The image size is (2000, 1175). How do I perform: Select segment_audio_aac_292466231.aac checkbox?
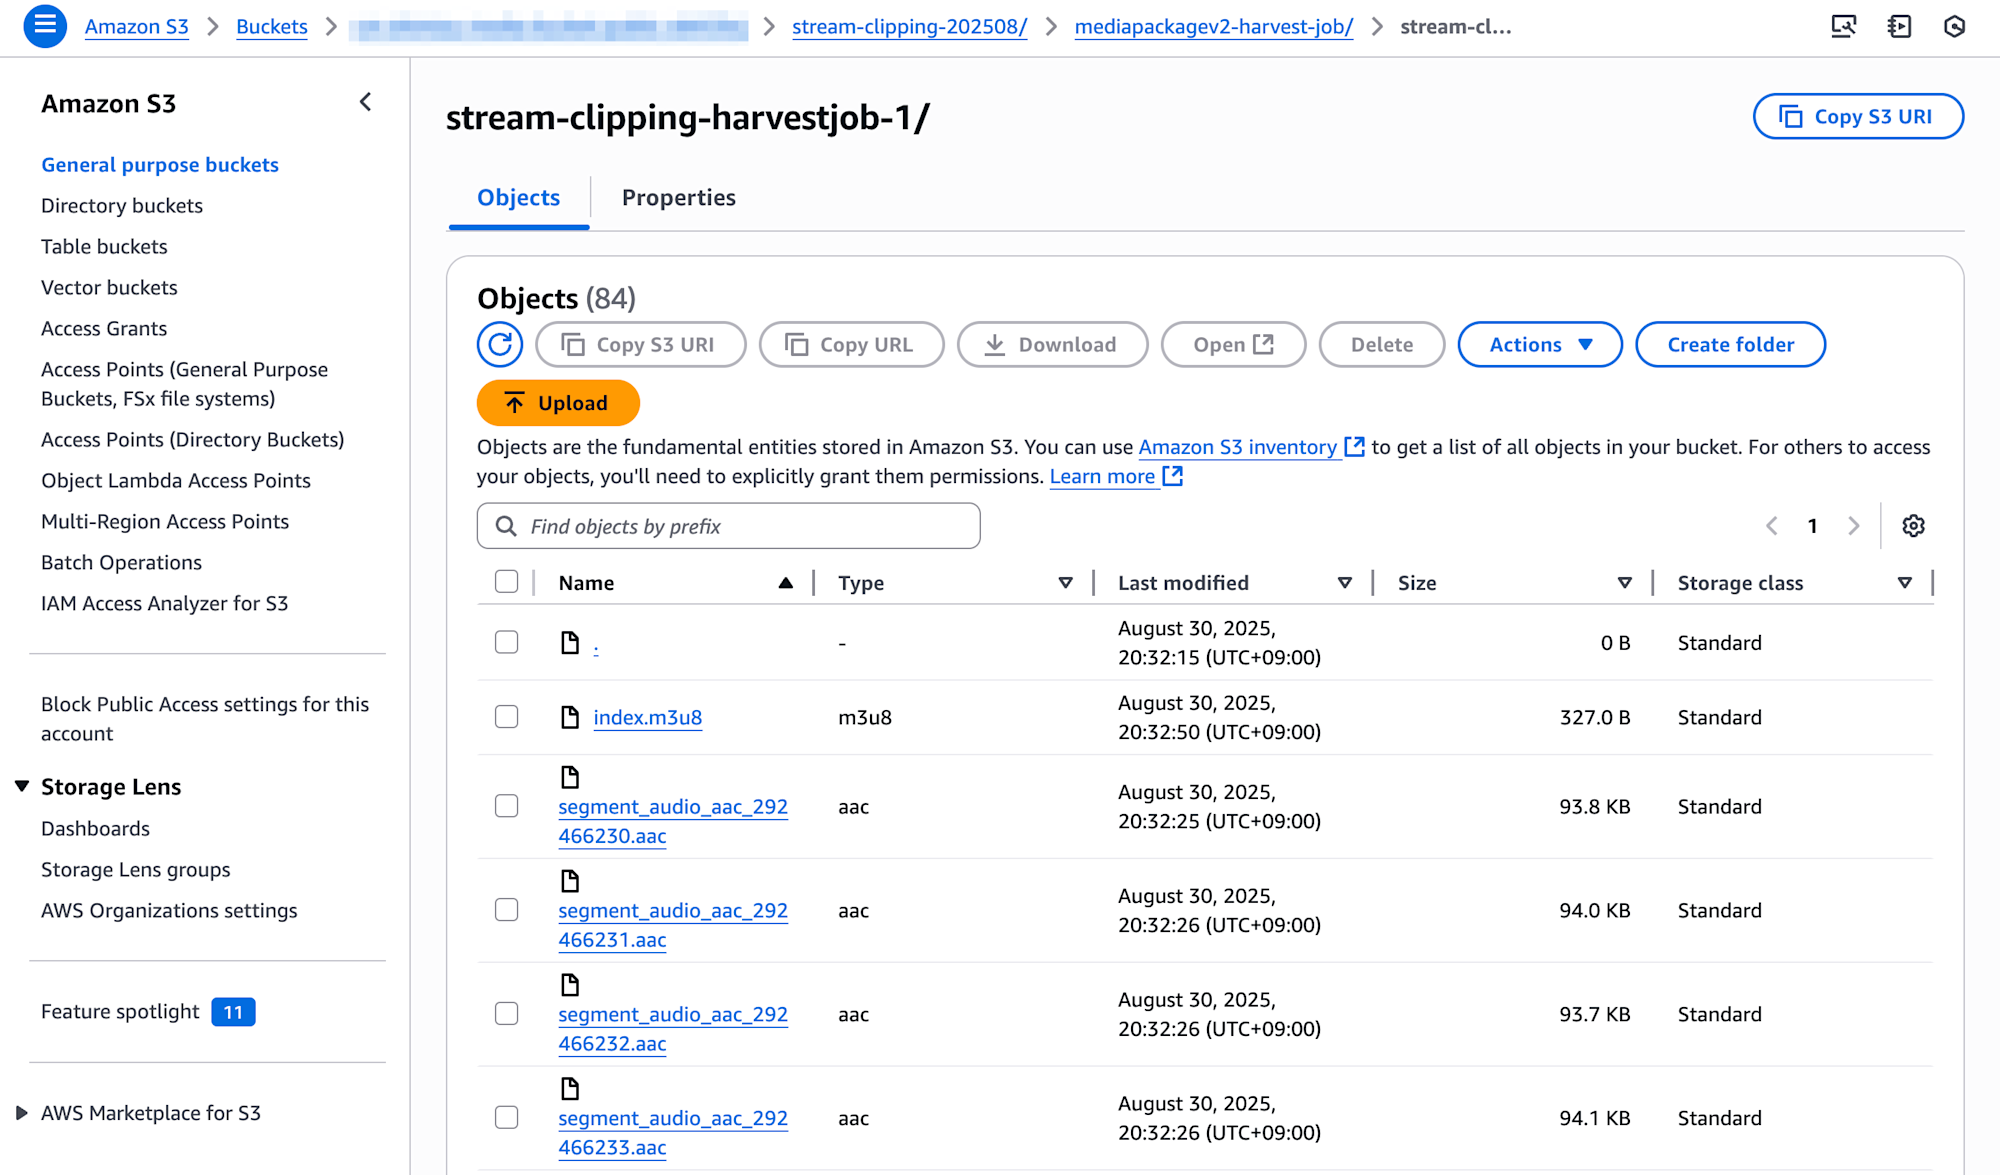pos(507,910)
